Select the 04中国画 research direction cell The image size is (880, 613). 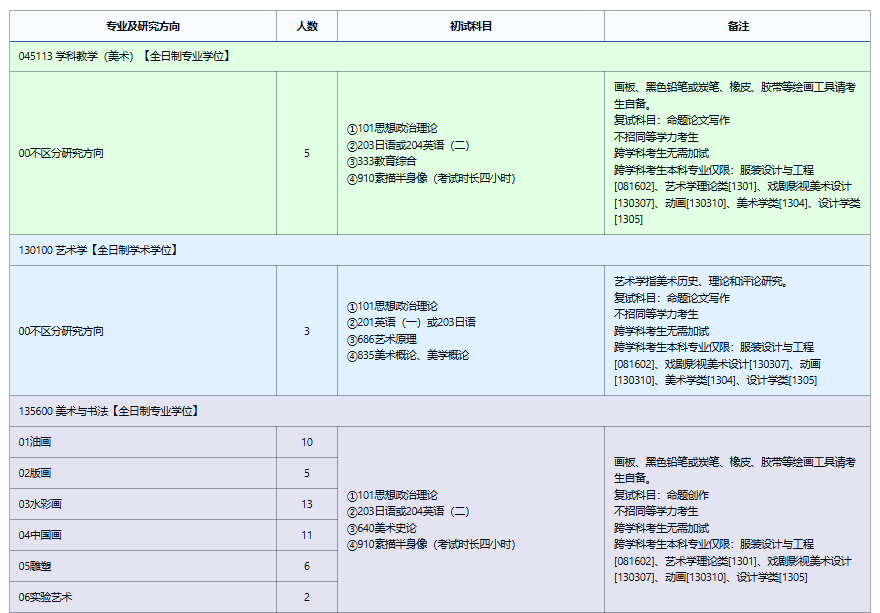[40, 535]
